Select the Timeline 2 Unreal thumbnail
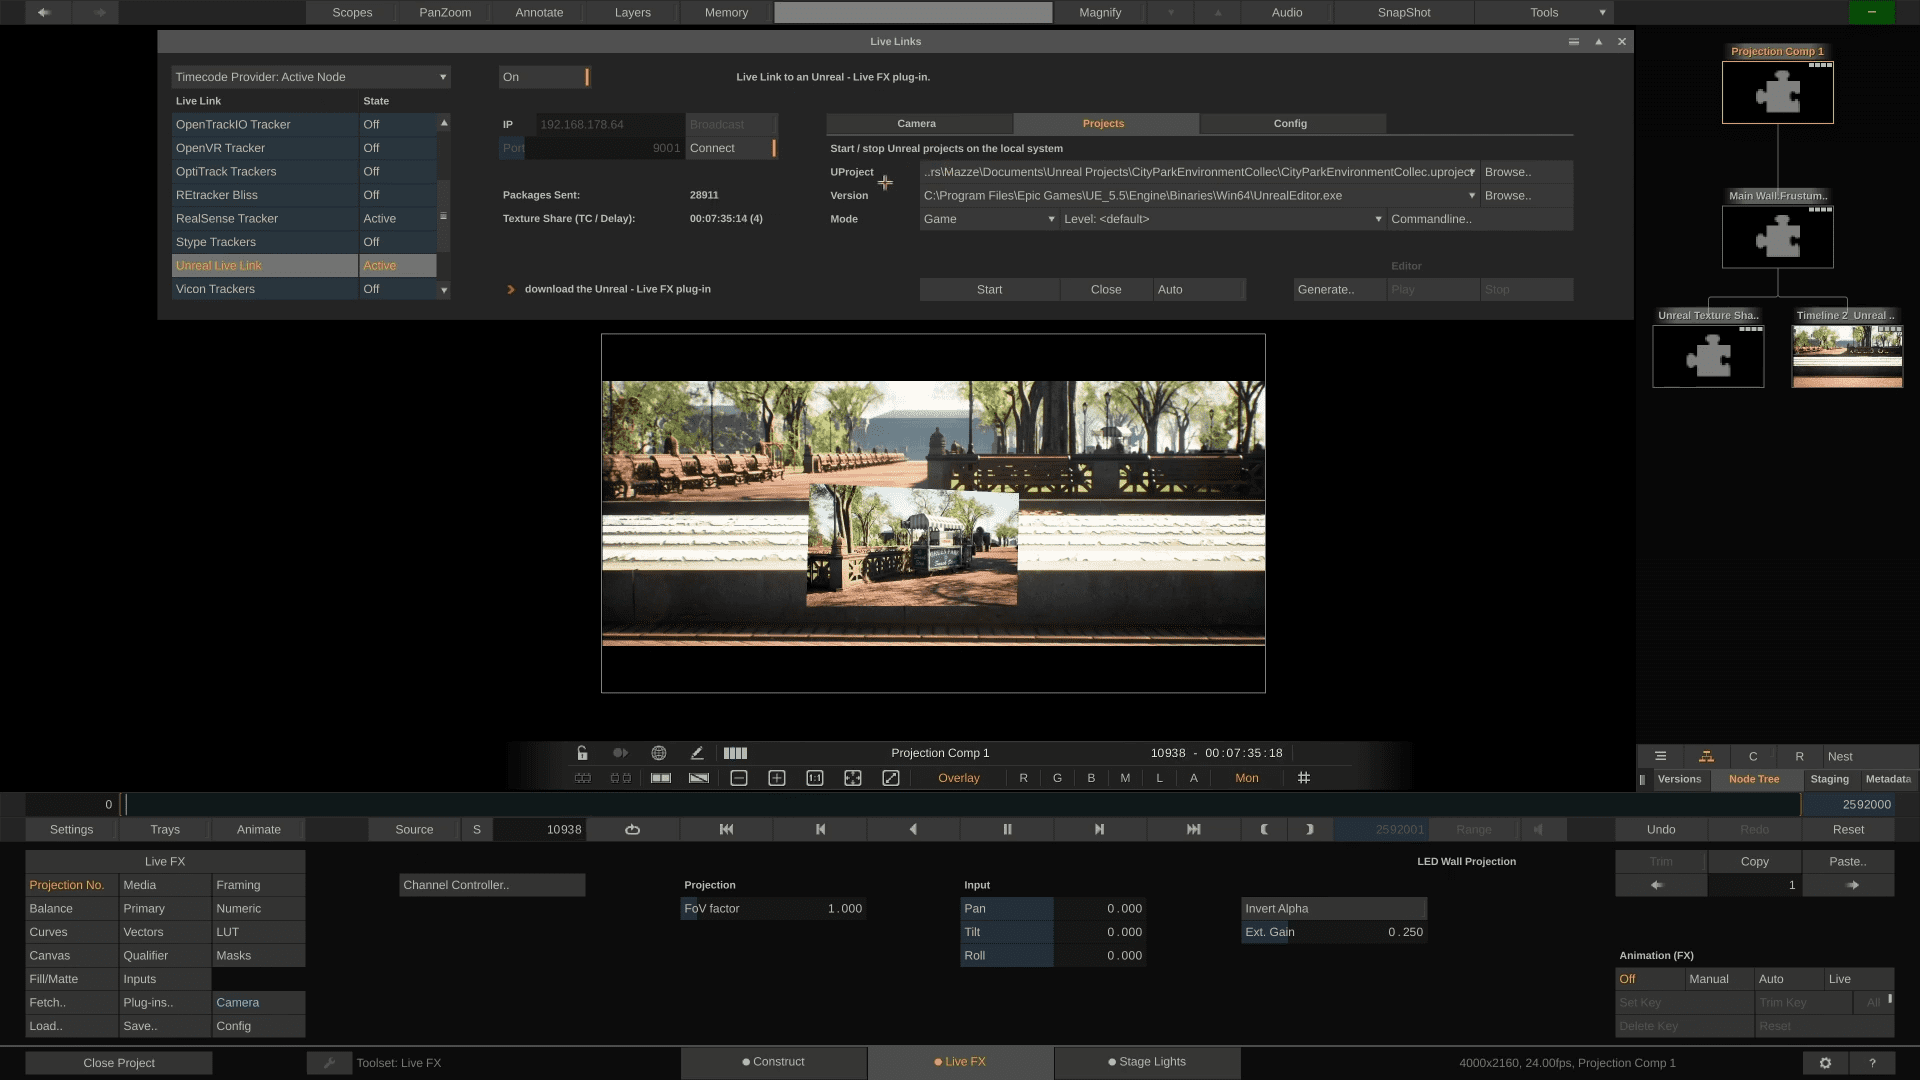 point(1846,355)
